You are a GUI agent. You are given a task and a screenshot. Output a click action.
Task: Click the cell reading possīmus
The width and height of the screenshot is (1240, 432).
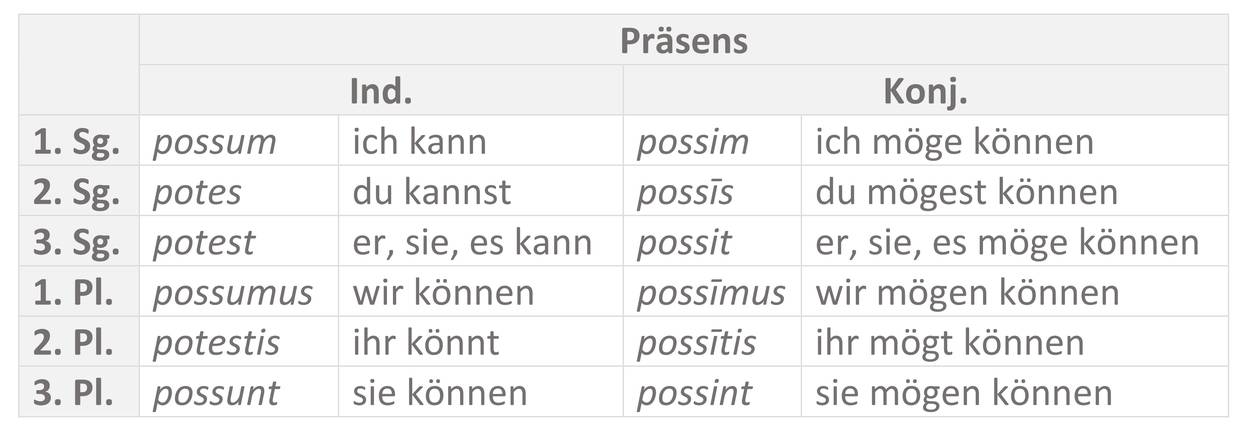coord(711,292)
